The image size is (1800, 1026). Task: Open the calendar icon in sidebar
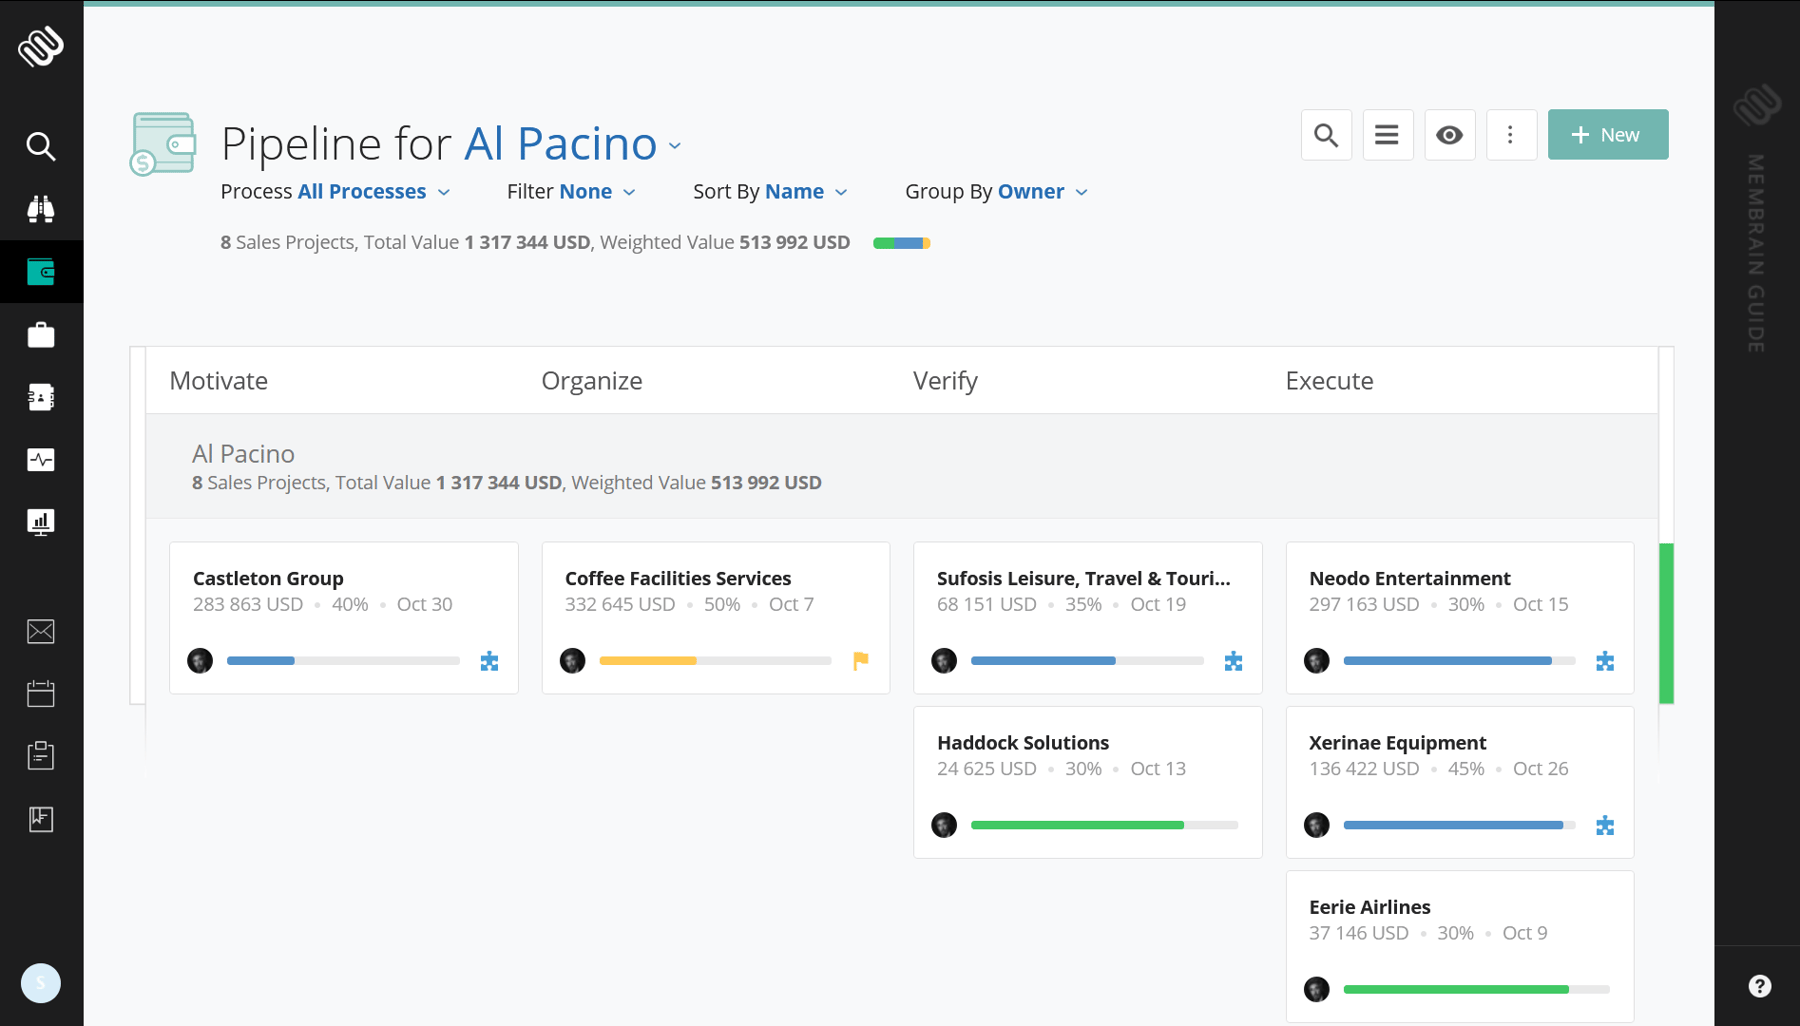point(41,693)
